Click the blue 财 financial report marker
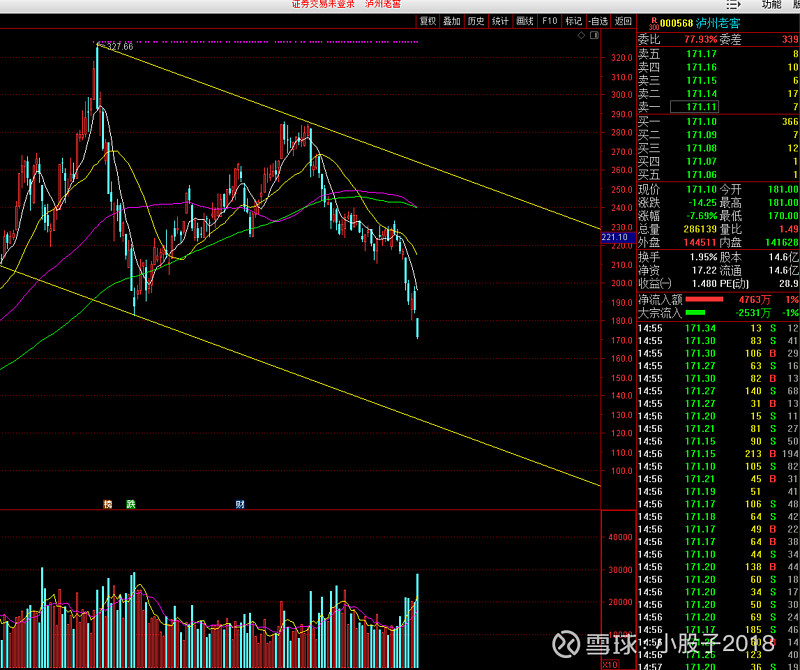The height and width of the screenshot is (670, 800). [240, 504]
